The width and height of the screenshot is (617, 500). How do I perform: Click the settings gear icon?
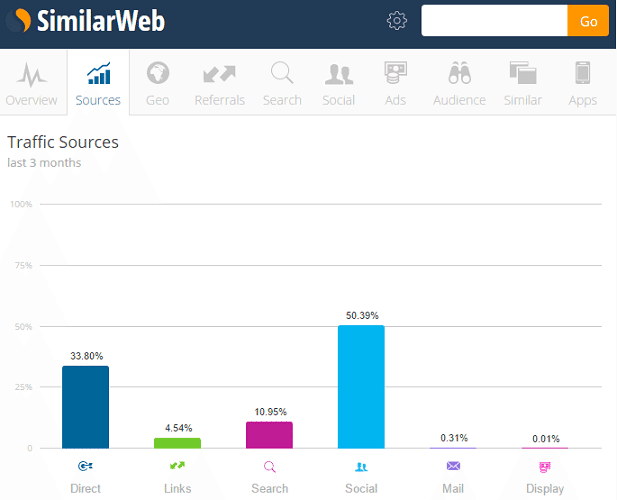[397, 21]
